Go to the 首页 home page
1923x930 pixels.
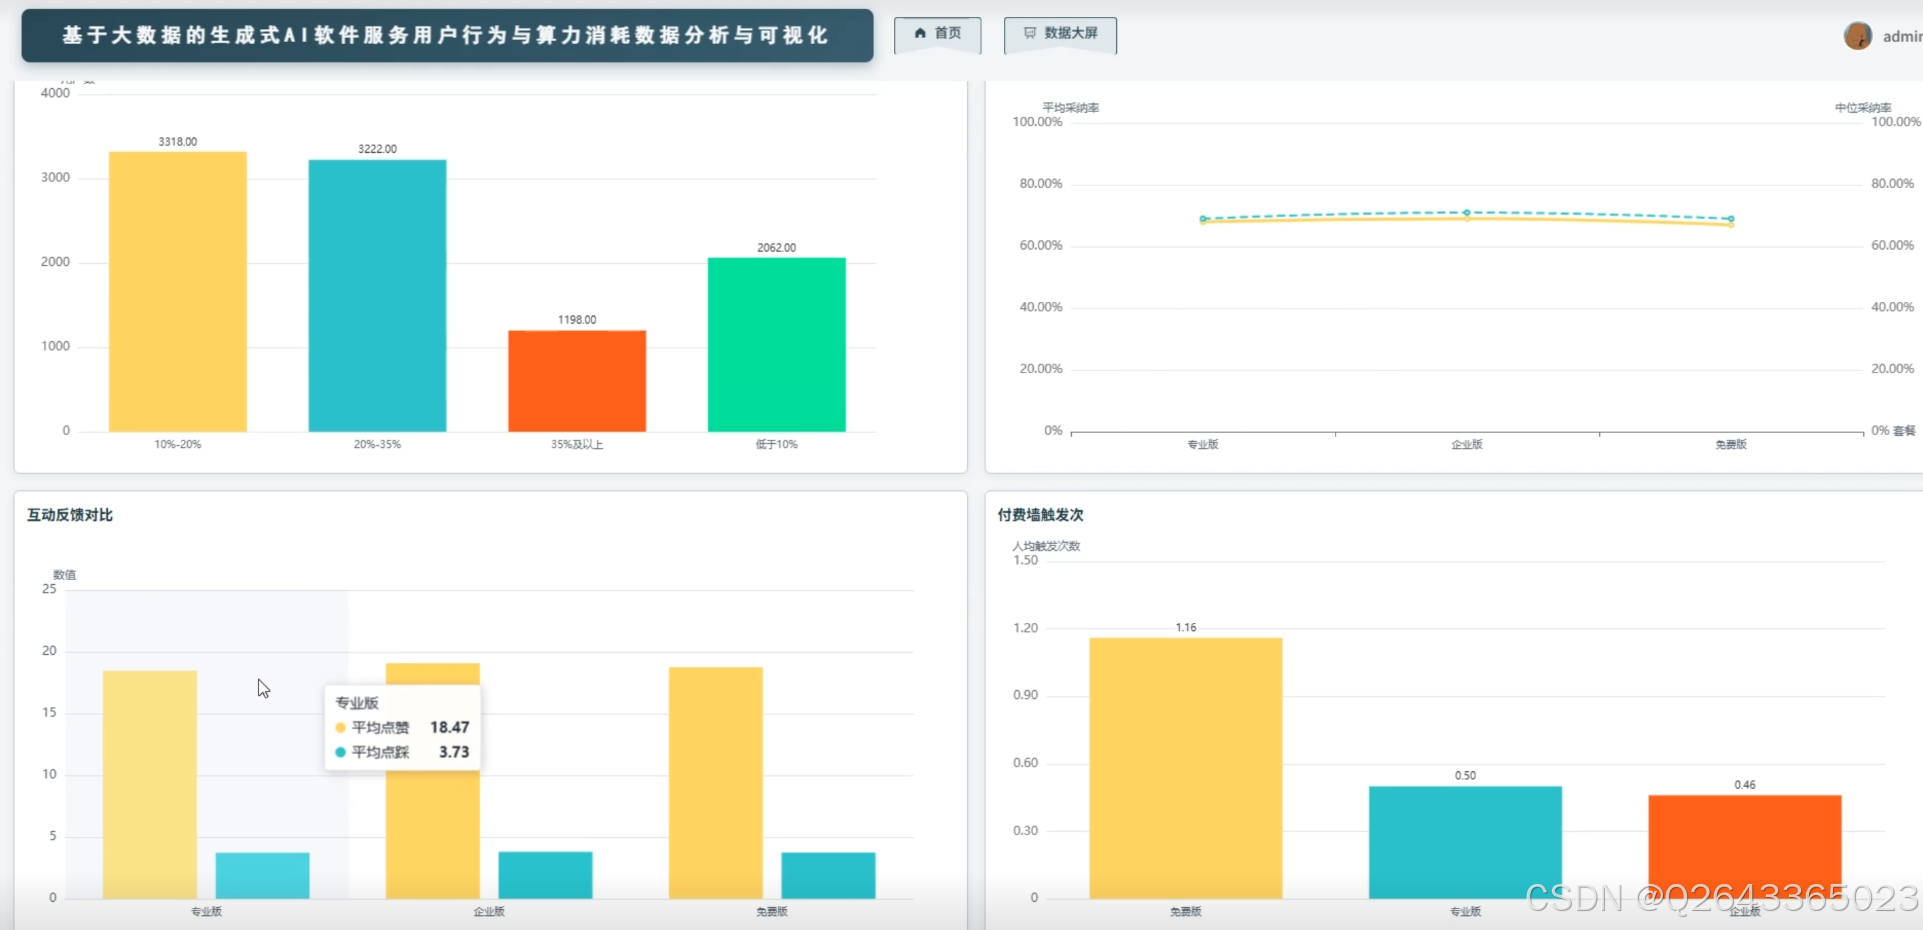coord(937,34)
